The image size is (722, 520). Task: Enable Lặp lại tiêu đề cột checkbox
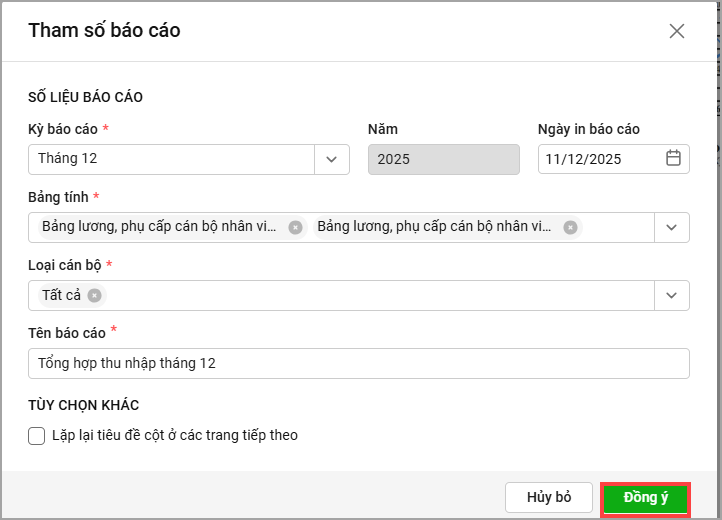pos(37,435)
